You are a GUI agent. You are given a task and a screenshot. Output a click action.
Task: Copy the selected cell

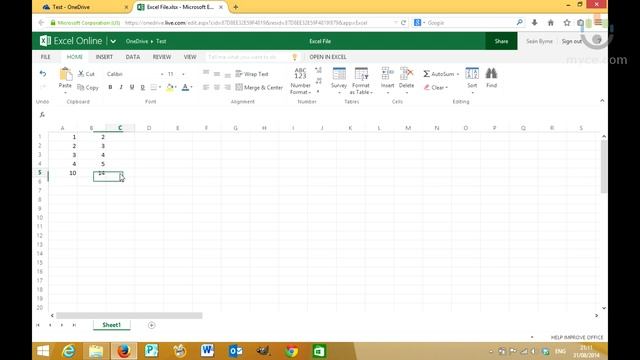click(x=88, y=87)
